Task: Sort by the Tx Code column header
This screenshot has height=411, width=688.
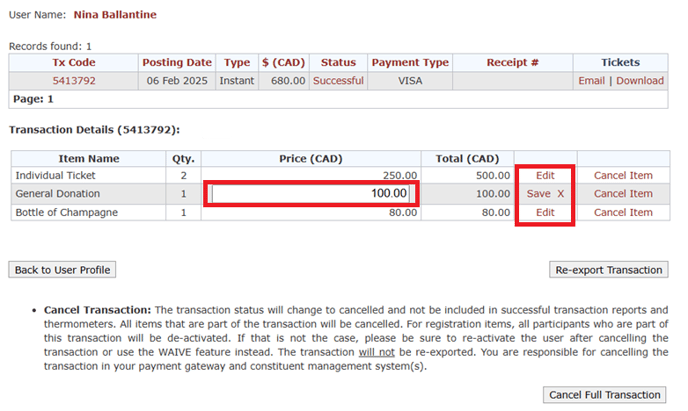Action: coord(74,62)
